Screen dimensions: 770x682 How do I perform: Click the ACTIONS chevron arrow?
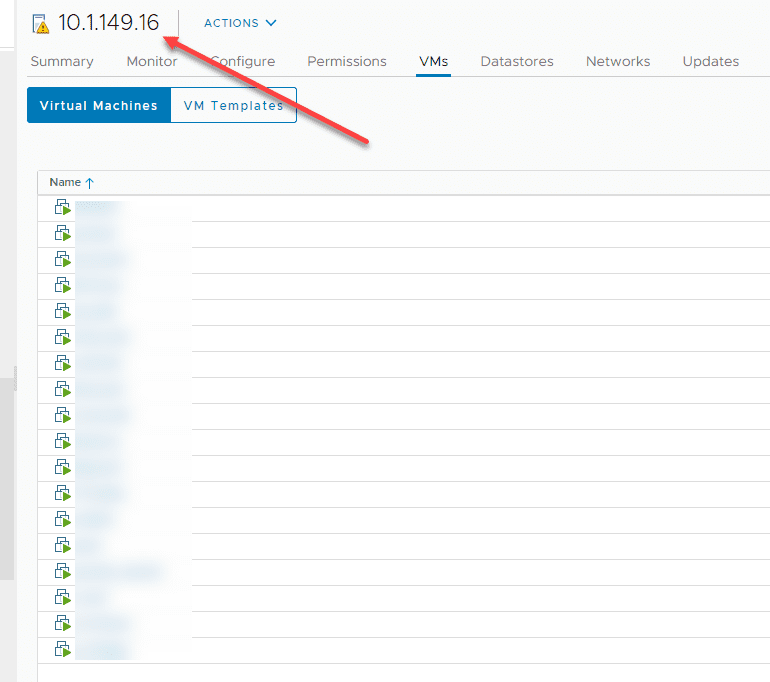tap(271, 23)
